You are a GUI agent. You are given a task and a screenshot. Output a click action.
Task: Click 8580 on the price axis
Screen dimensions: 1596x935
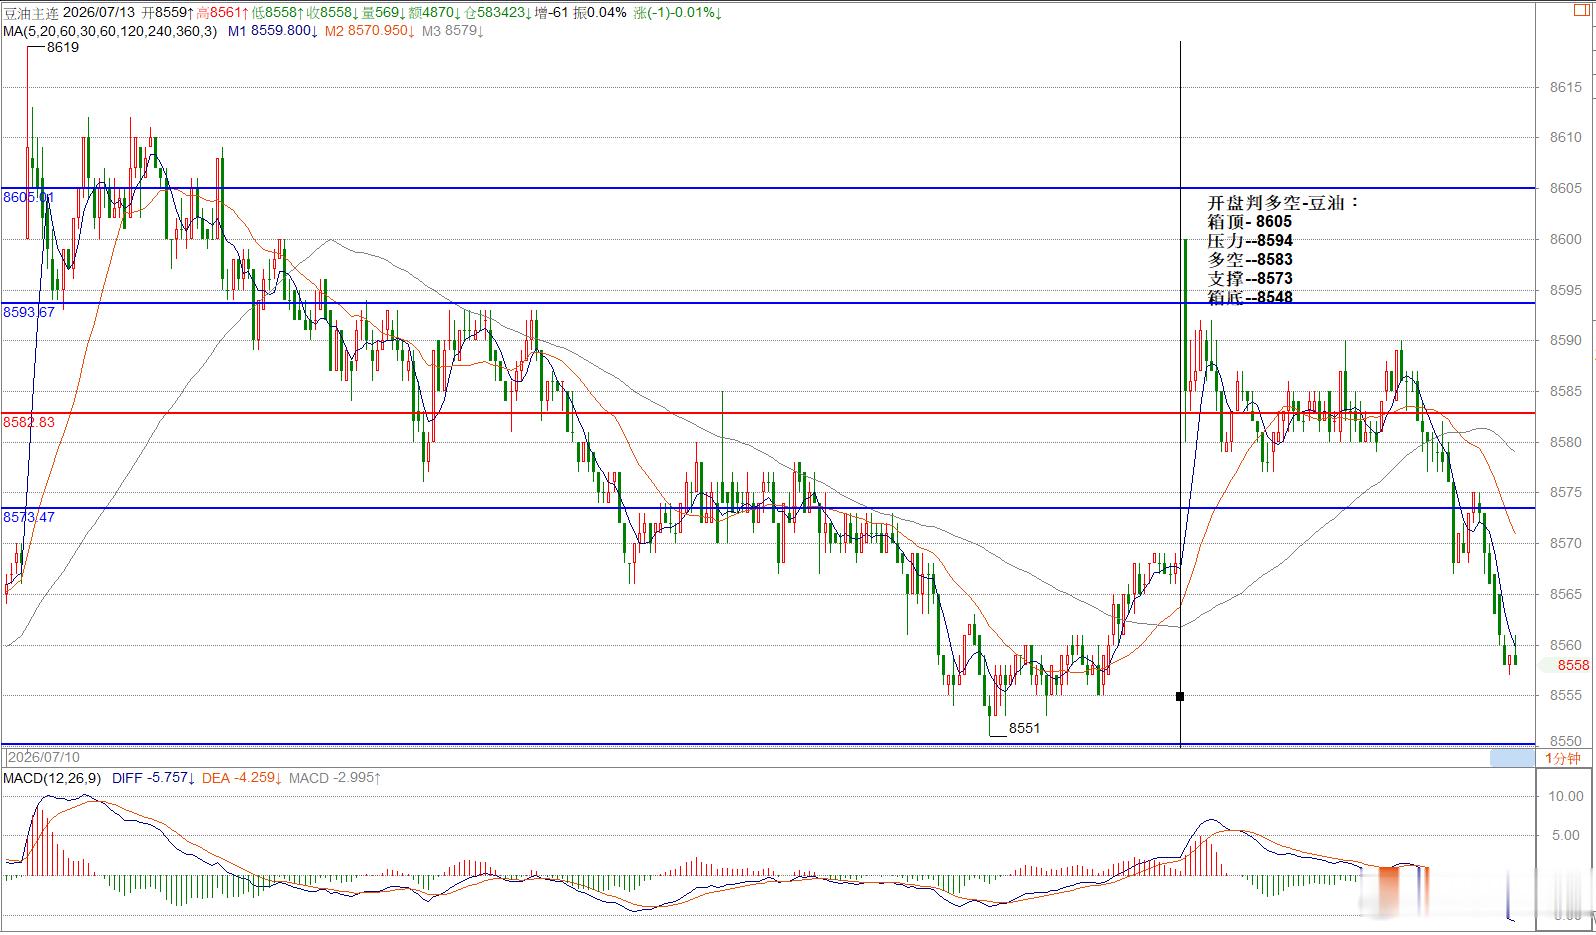coord(1566,442)
